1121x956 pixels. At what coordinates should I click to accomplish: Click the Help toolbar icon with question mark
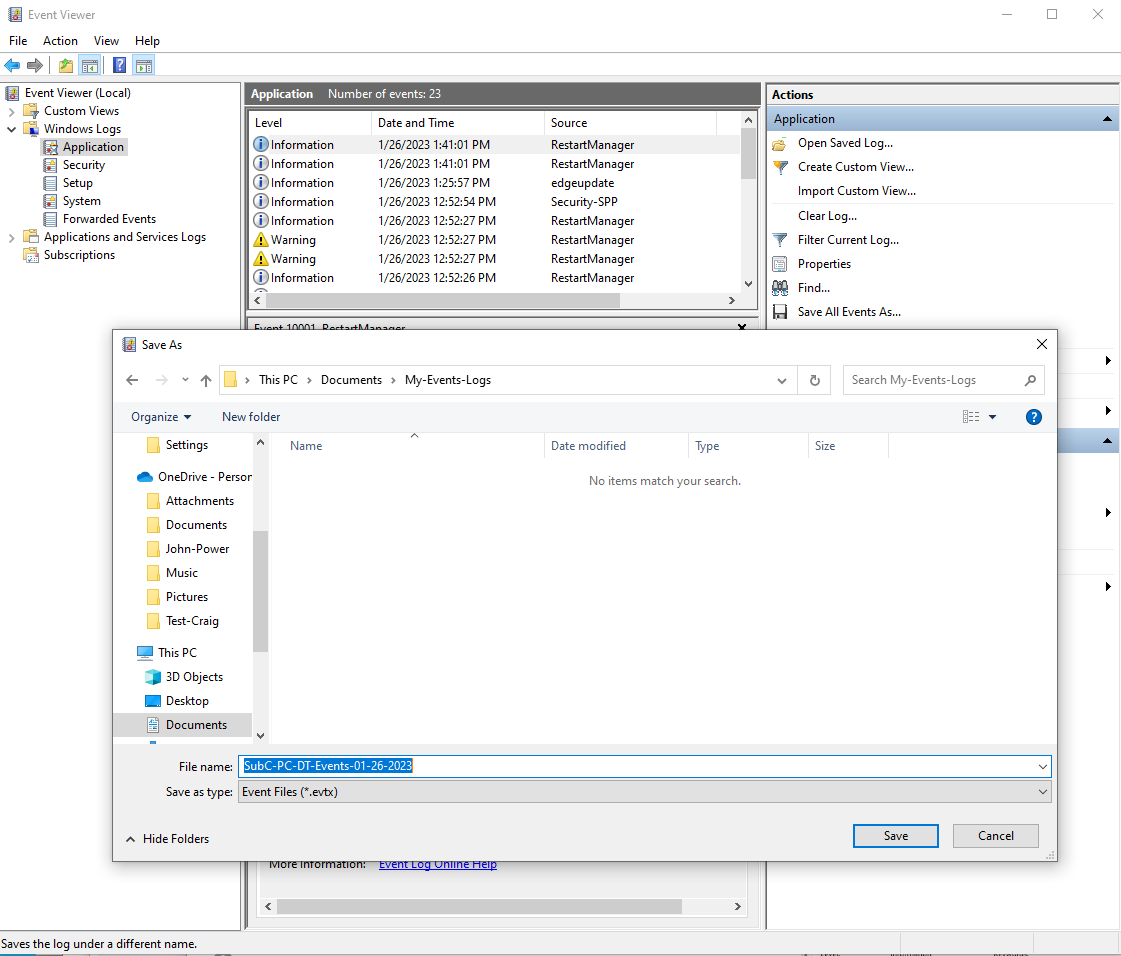pyautogui.click(x=119, y=66)
